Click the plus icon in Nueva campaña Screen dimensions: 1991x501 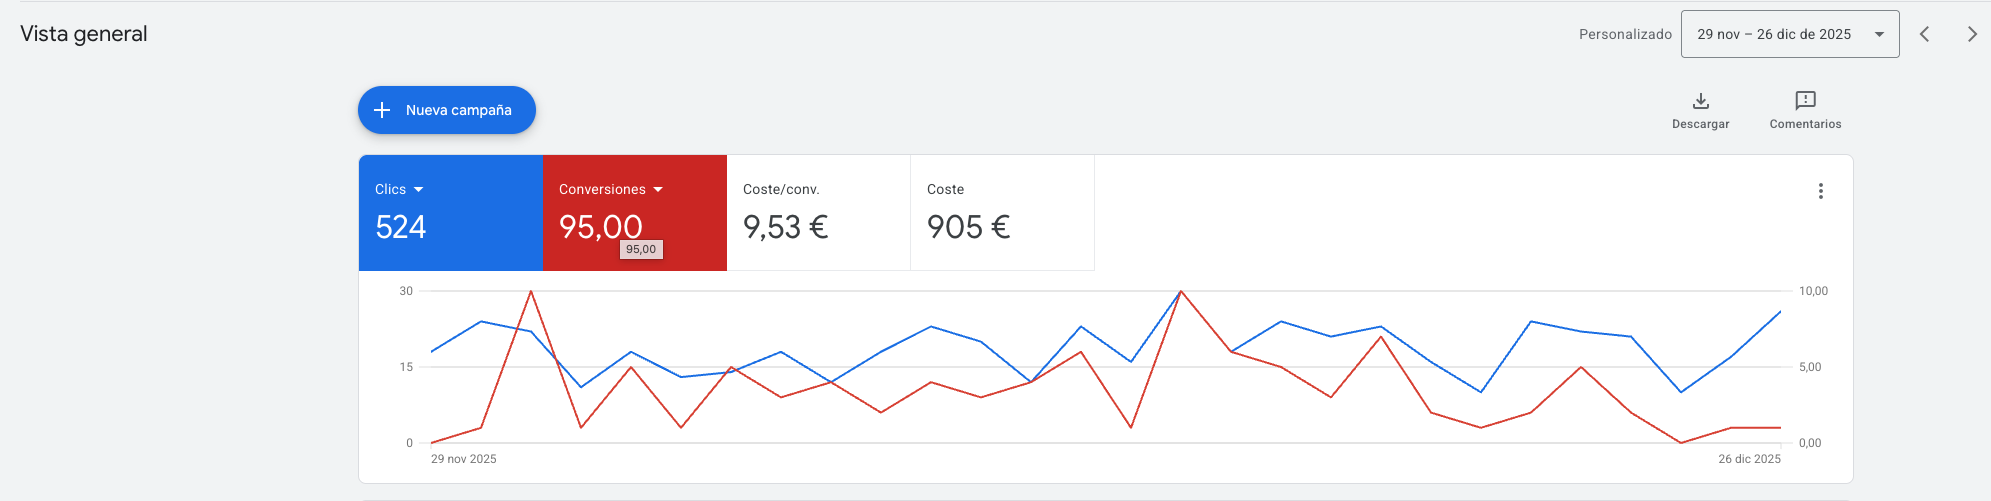382,110
